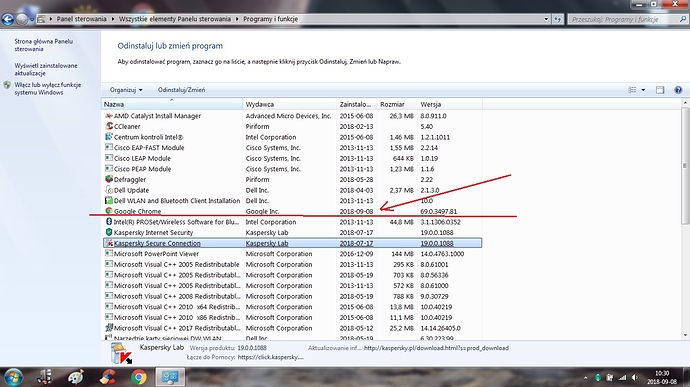Select Microsoft Visual C++ 2017 Redistributable icon
This screenshot has height=387, width=690.
[x=109, y=328]
